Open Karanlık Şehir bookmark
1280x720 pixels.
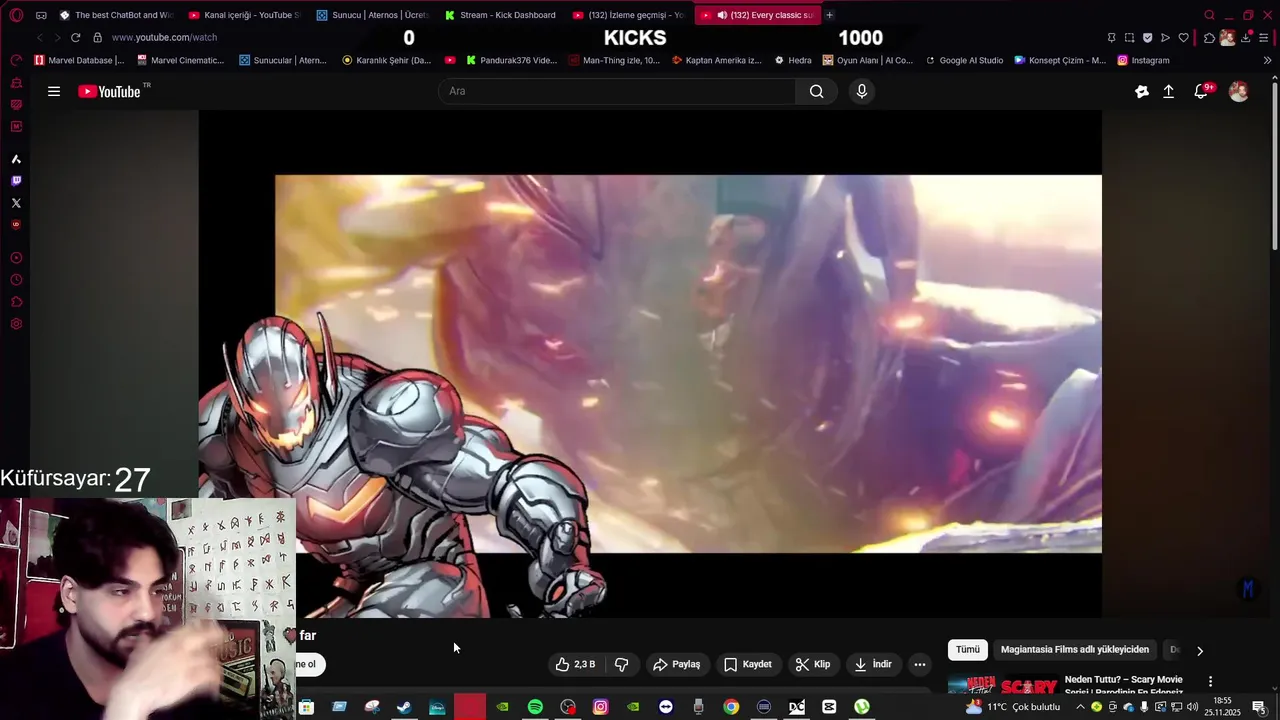tap(387, 60)
